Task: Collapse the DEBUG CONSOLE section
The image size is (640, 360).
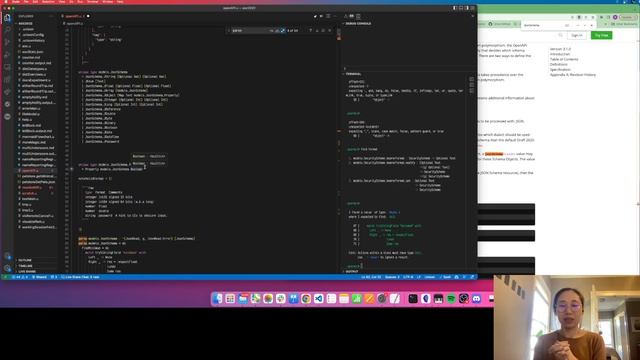Action: pyautogui.click(x=358, y=24)
